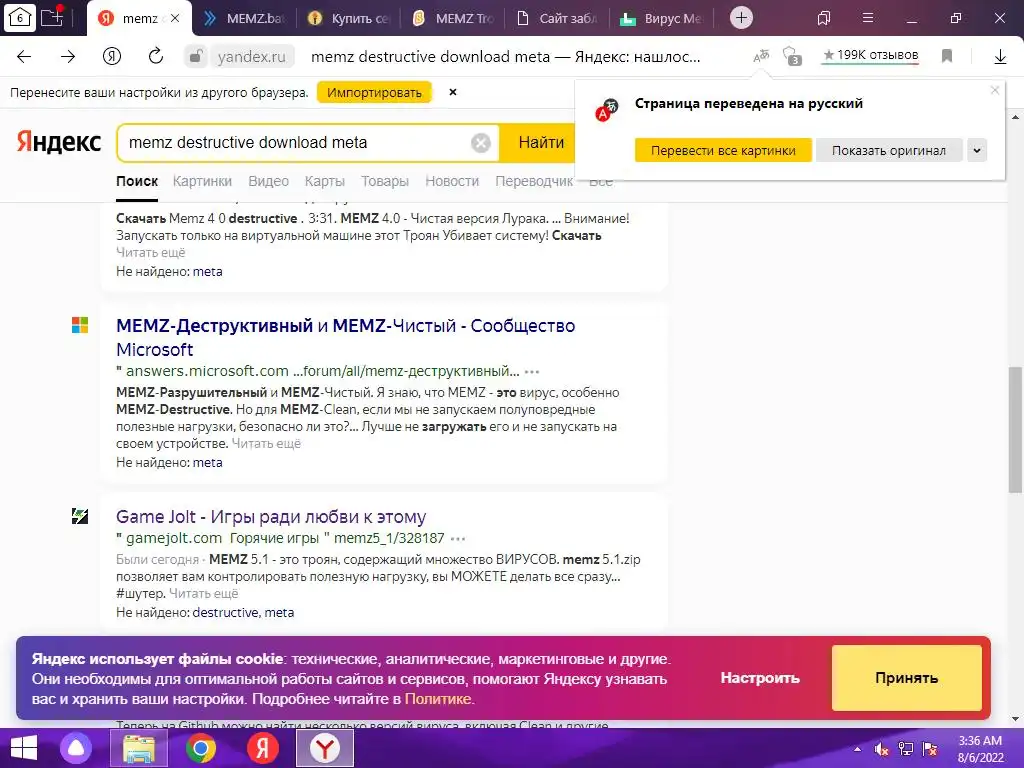The image size is (1024, 768).
Task: Open the tab counter home icon
Action: (20, 18)
